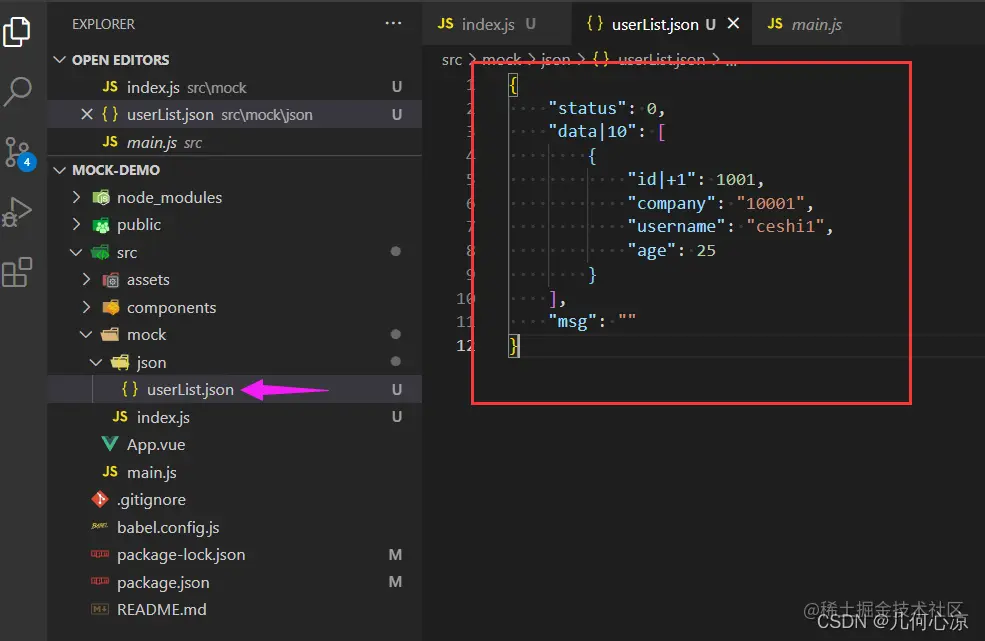This screenshot has width=985, height=641.
Task: Click the "msg" key in editor
Action: pyautogui.click(x=572, y=322)
